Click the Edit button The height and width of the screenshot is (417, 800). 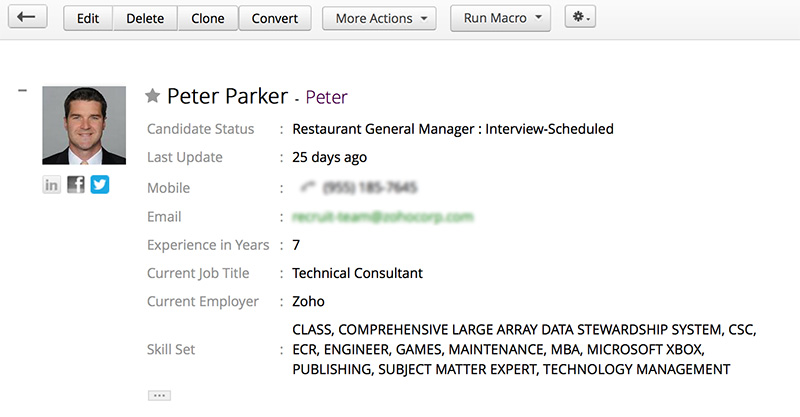88,18
